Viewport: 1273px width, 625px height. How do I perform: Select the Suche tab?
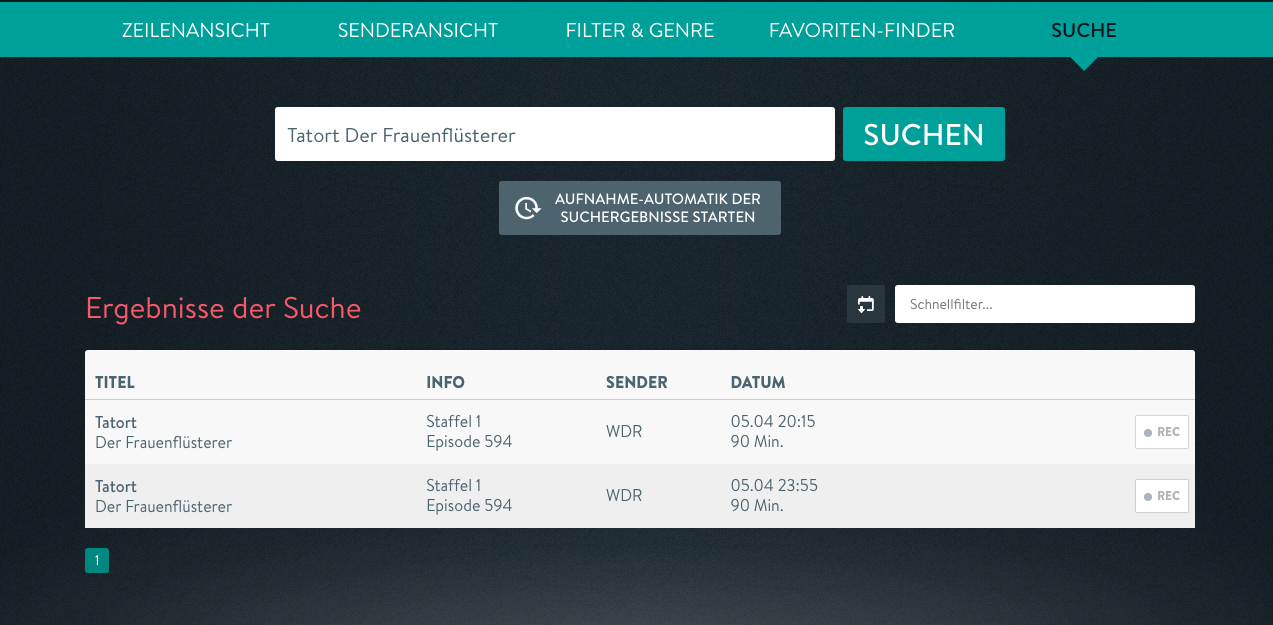tap(1084, 30)
